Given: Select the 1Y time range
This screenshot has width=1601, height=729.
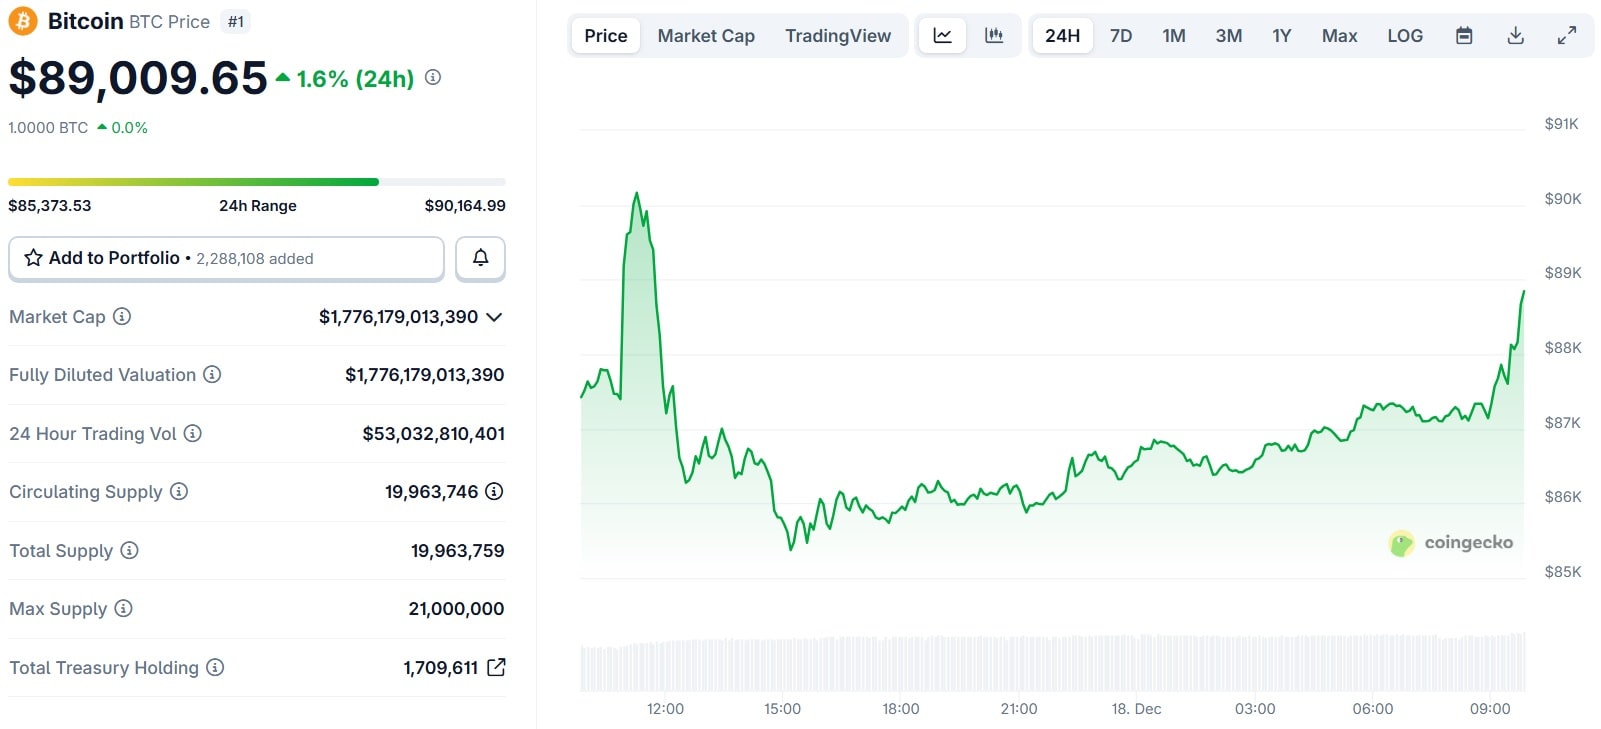Looking at the screenshot, I should [1282, 36].
